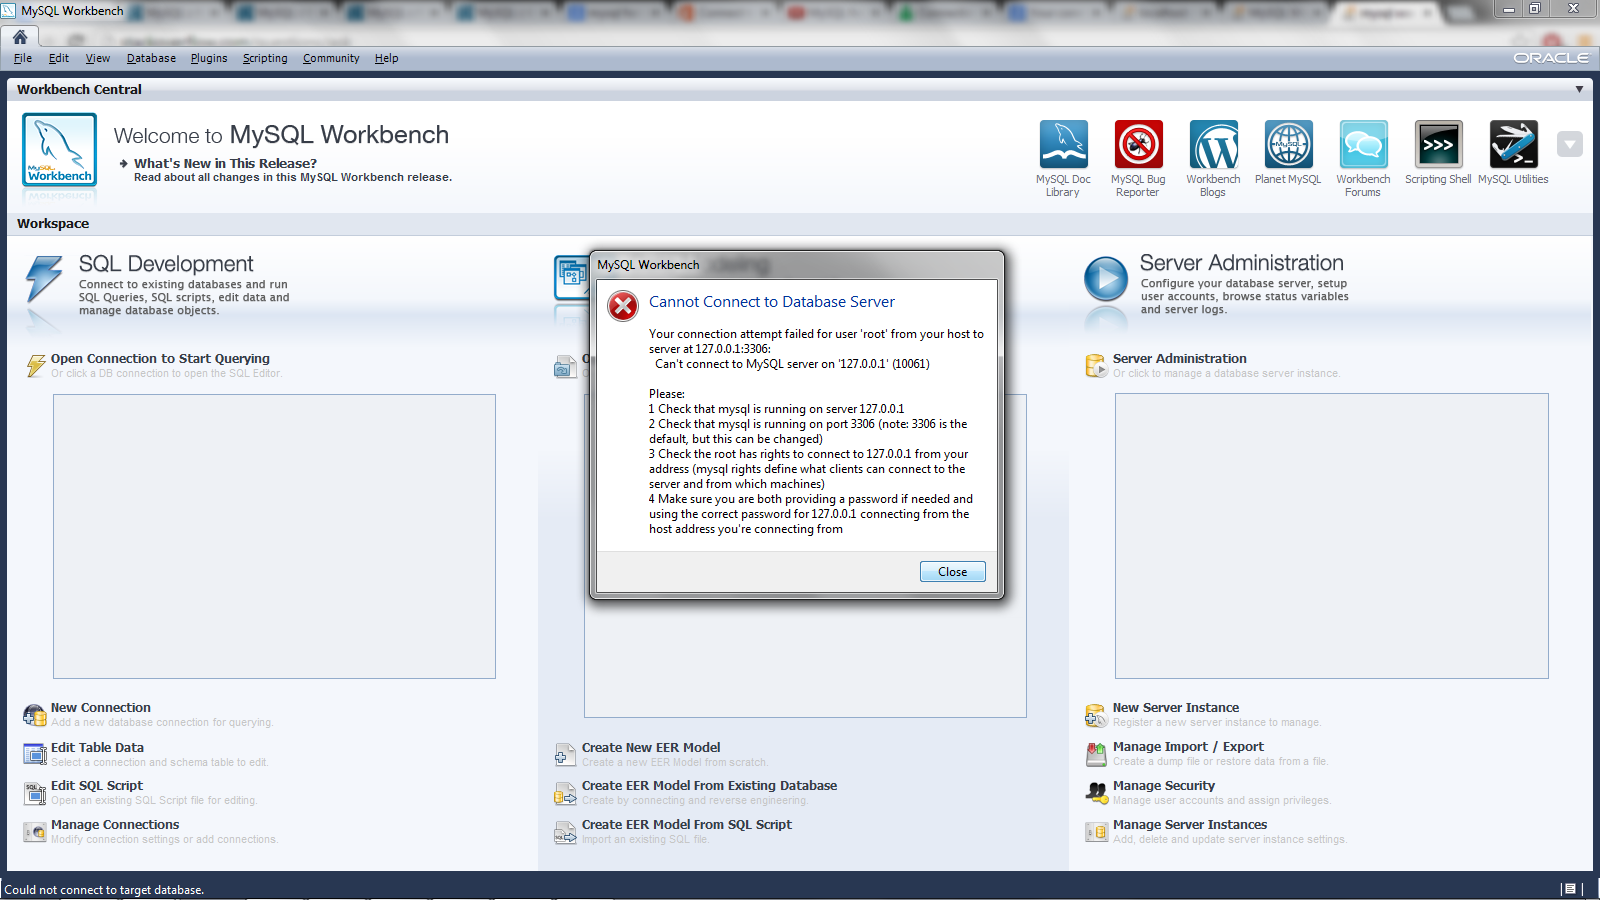Image resolution: width=1600 pixels, height=900 pixels.
Task: Click 'Open Connection to Start Querying' heading
Action: pos(160,358)
